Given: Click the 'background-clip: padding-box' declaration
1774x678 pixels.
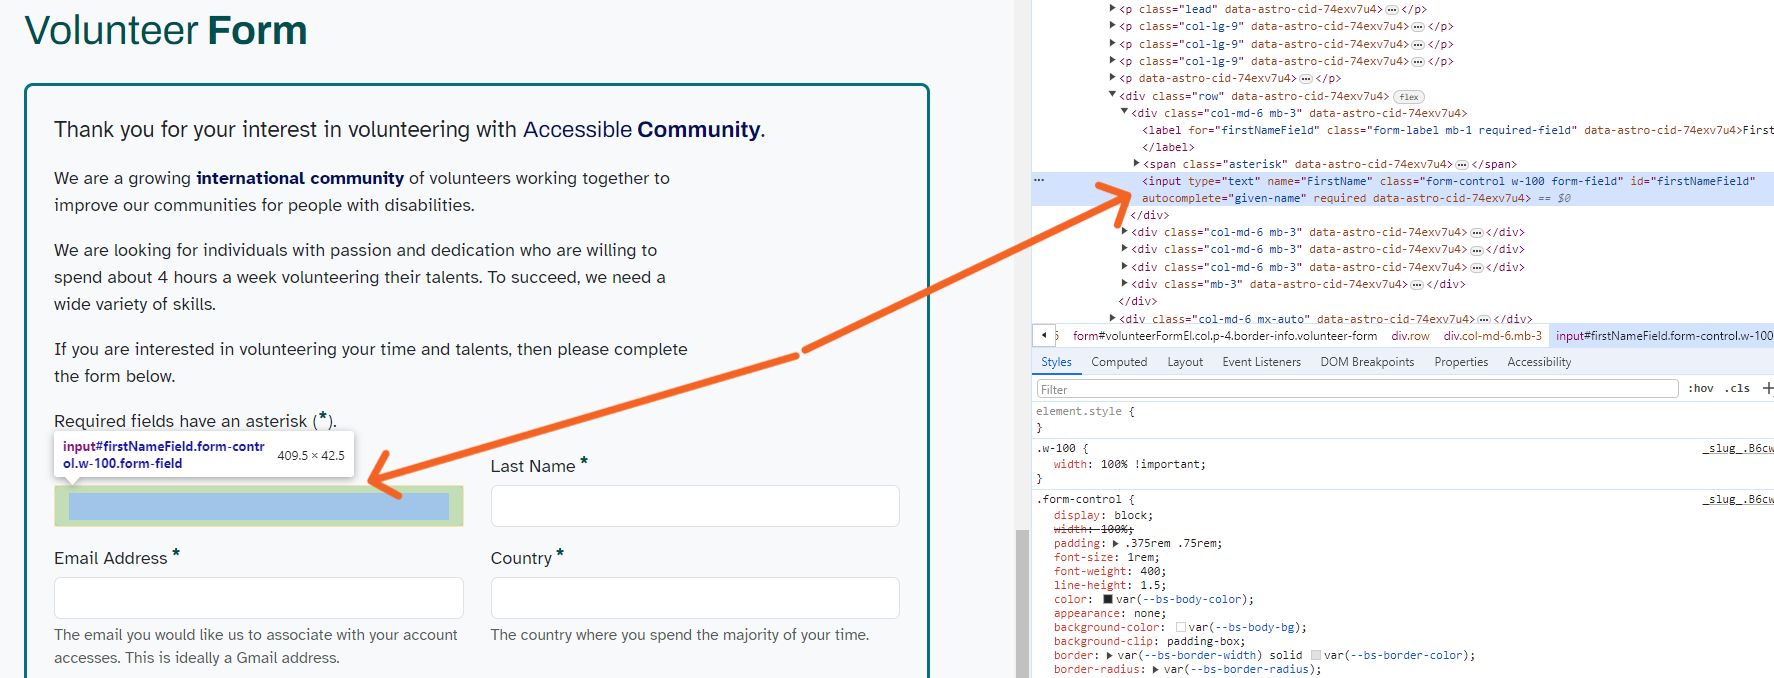Looking at the screenshot, I should pos(1149,641).
